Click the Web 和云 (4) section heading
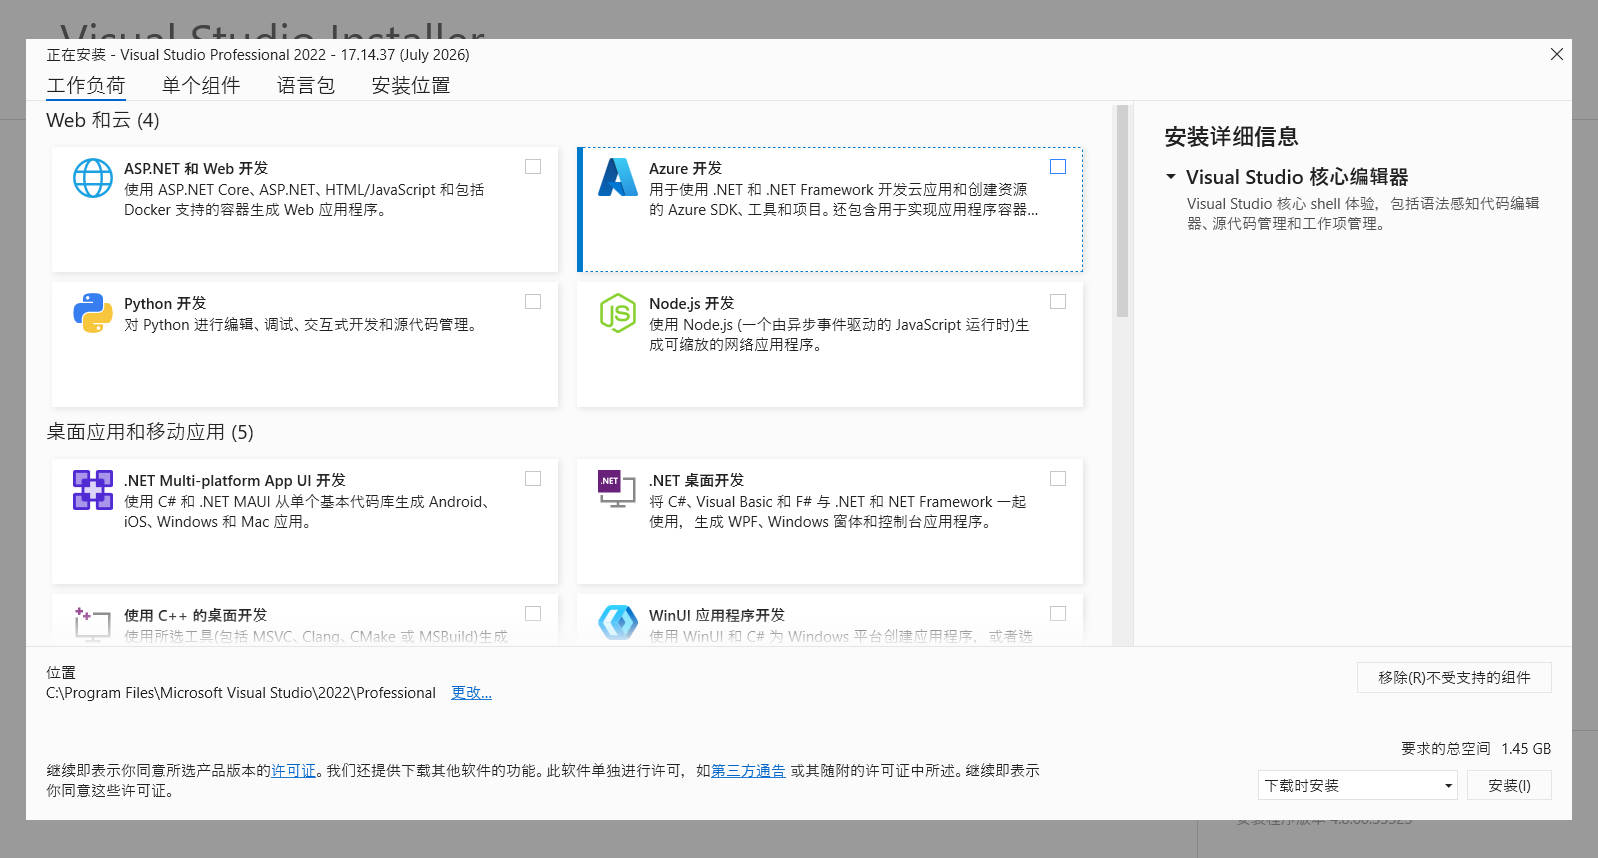 click(103, 121)
